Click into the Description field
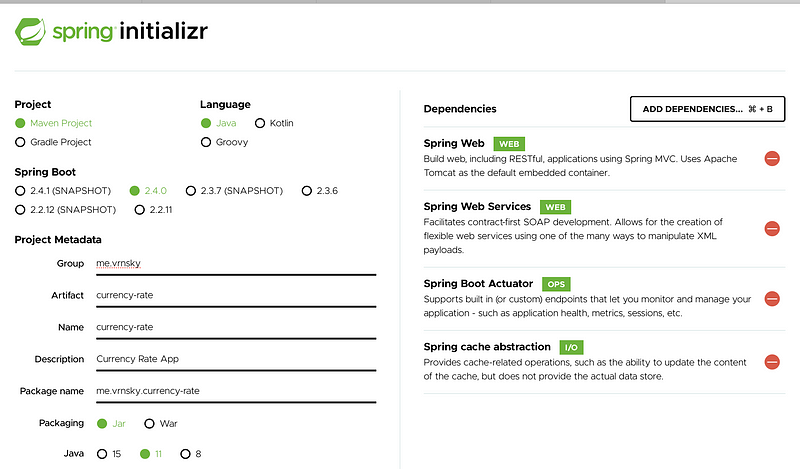Screen dimensions: 800x469 click(x=235, y=359)
